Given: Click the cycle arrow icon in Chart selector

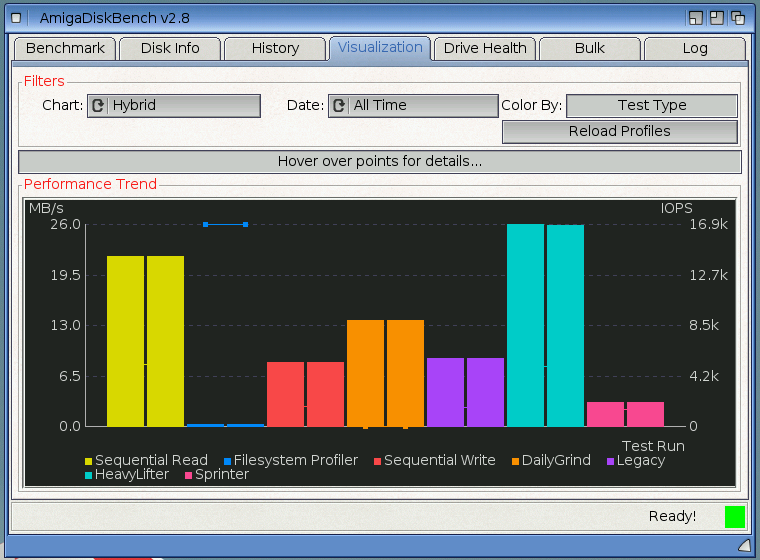Looking at the screenshot, I should click(98, 106).
